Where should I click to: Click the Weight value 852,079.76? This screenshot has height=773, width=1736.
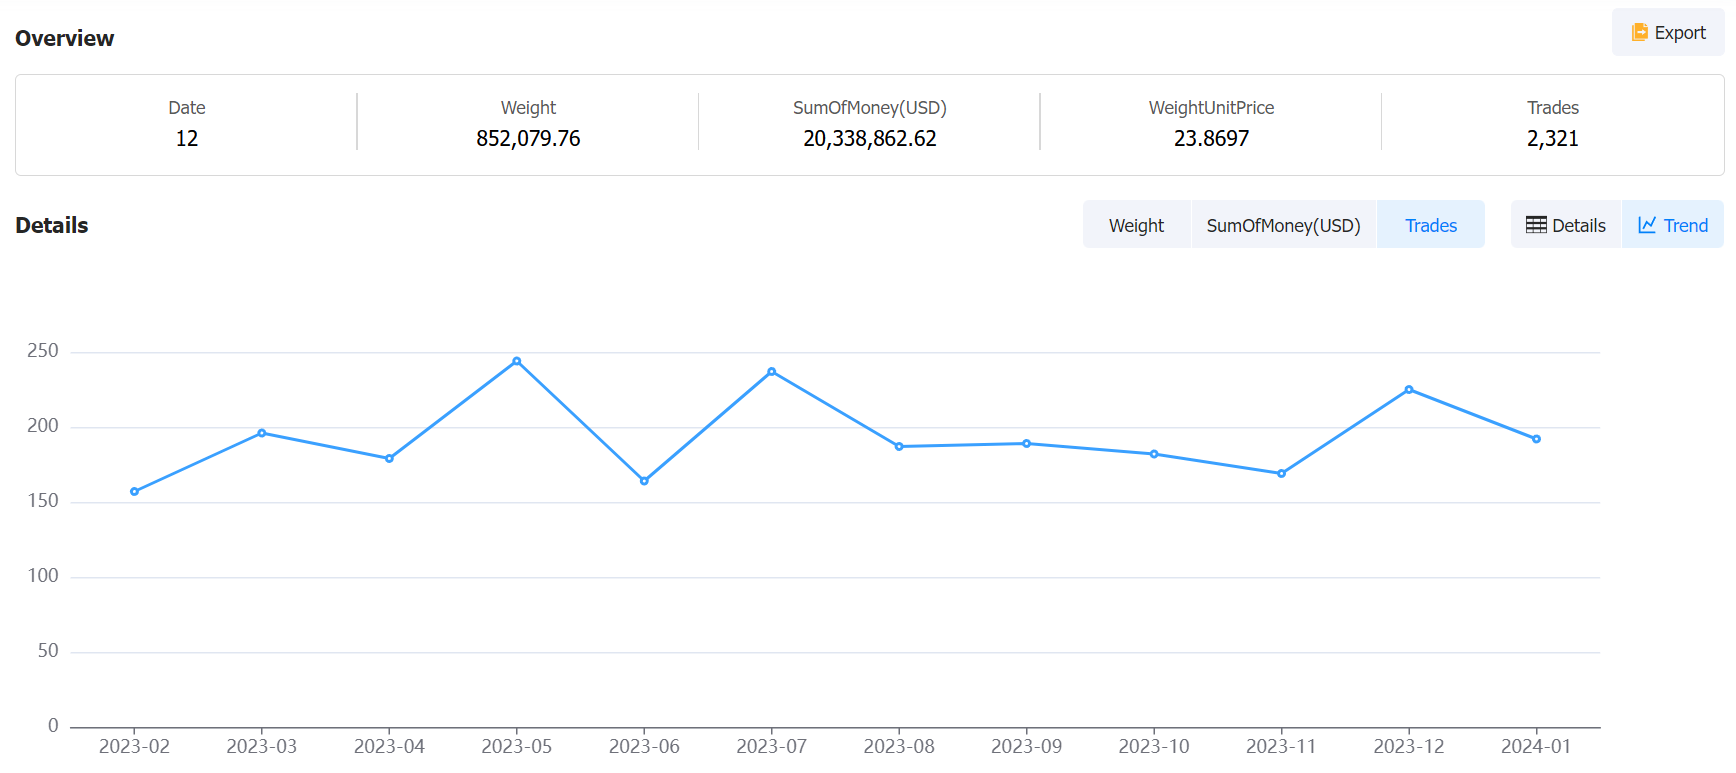(528, 138)
